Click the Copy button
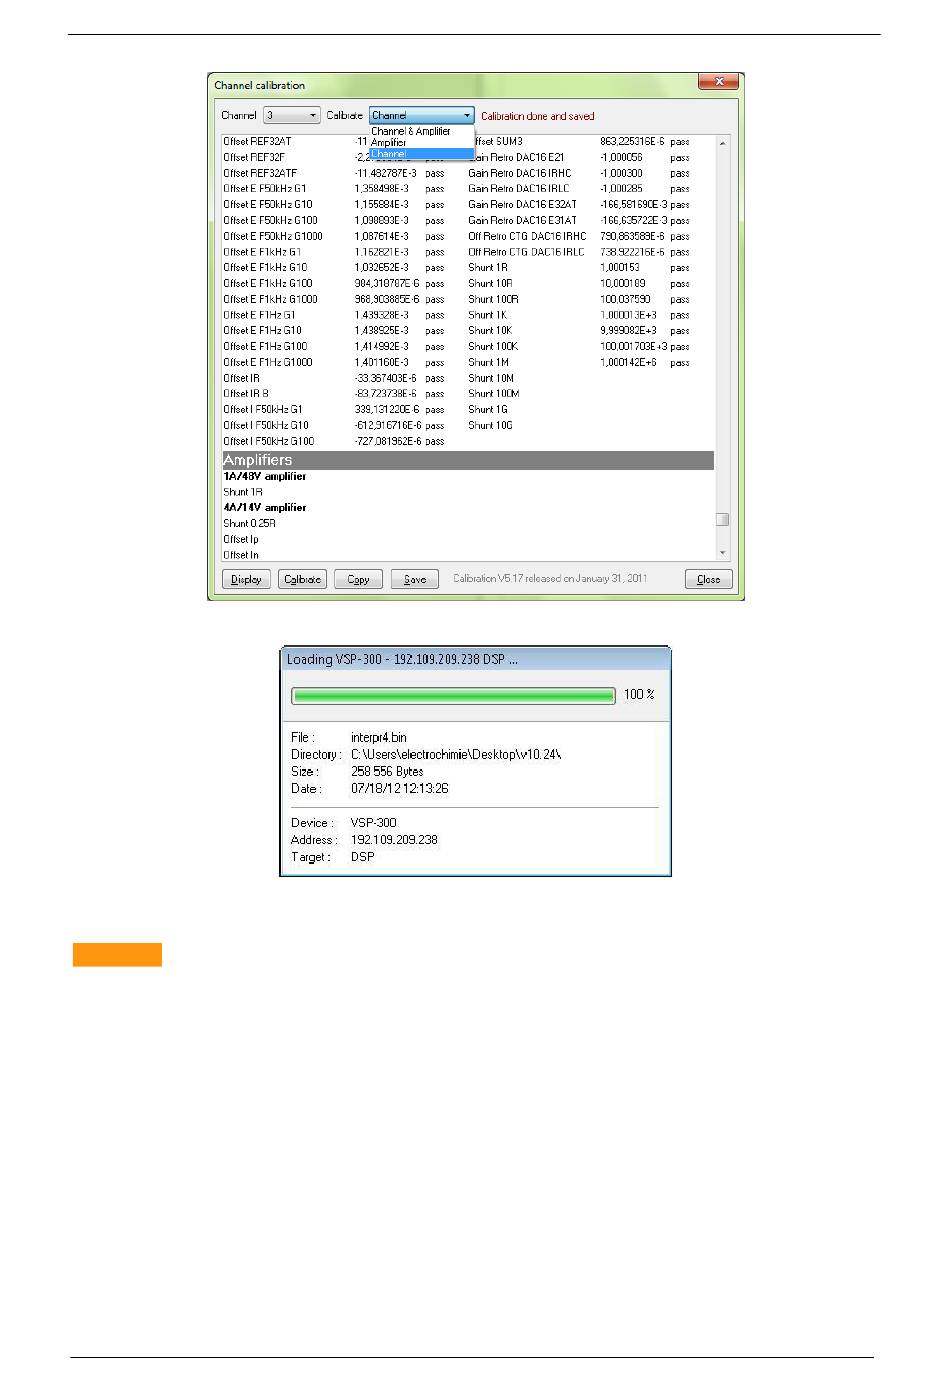This screenshot has height=1387, width=950. 358,580
